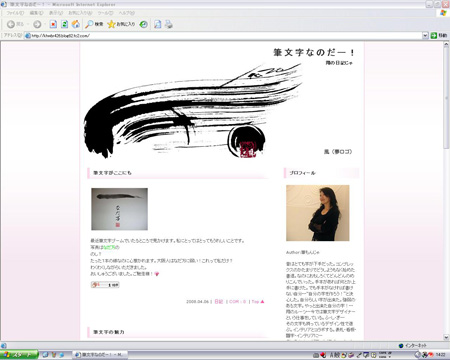Click the プロフィール sidebar heading
Image resolution: width=450 pixels, height=360 pixels.
(302, 173)
